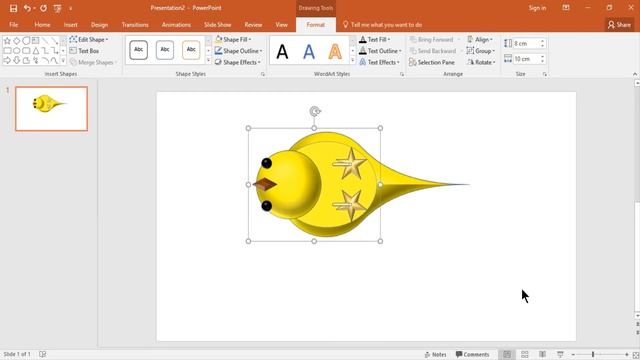The image size is (640, 360).
Task: Open Align dropdown
Action: pos(480,40)
